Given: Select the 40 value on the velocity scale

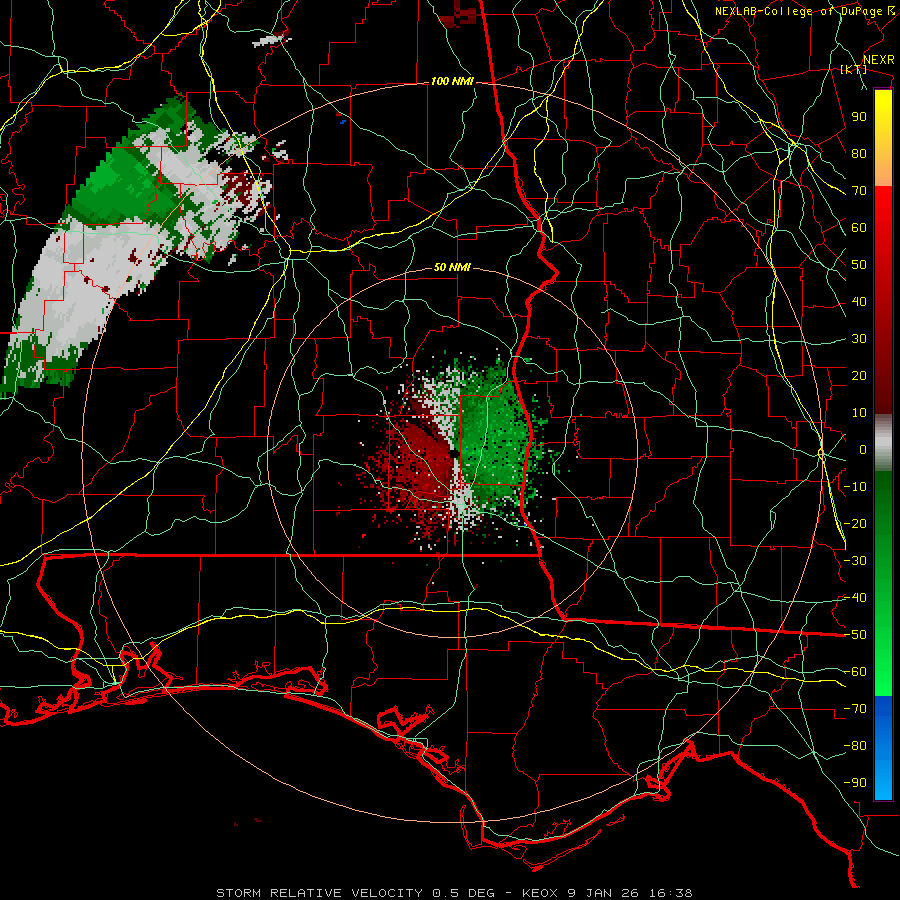Looking at the screenshot, I should 859,302.
